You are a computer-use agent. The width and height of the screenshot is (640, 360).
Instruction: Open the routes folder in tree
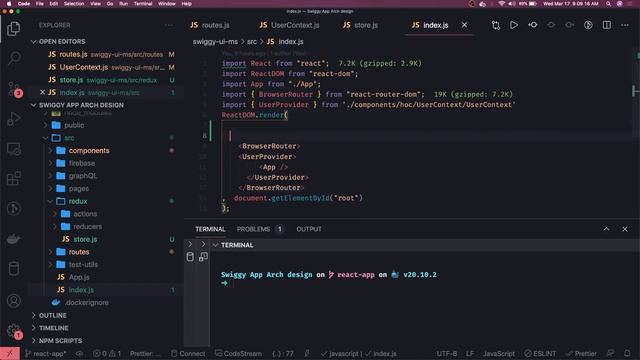point(79,252)
